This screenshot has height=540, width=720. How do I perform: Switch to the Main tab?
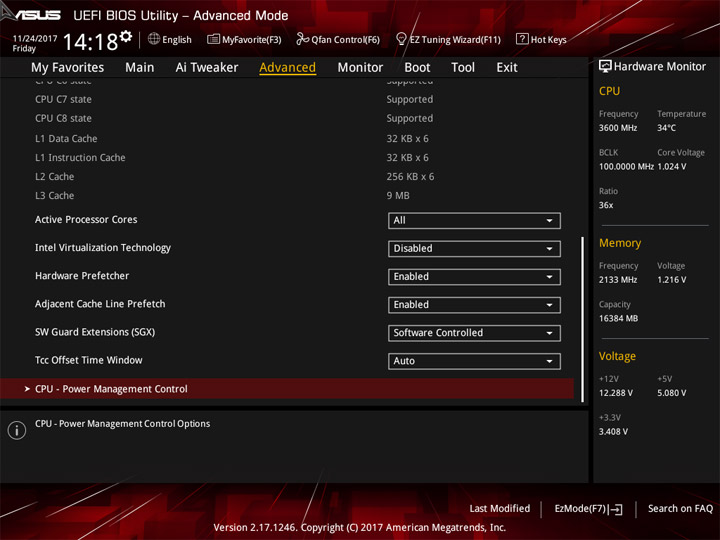(140, 68)
